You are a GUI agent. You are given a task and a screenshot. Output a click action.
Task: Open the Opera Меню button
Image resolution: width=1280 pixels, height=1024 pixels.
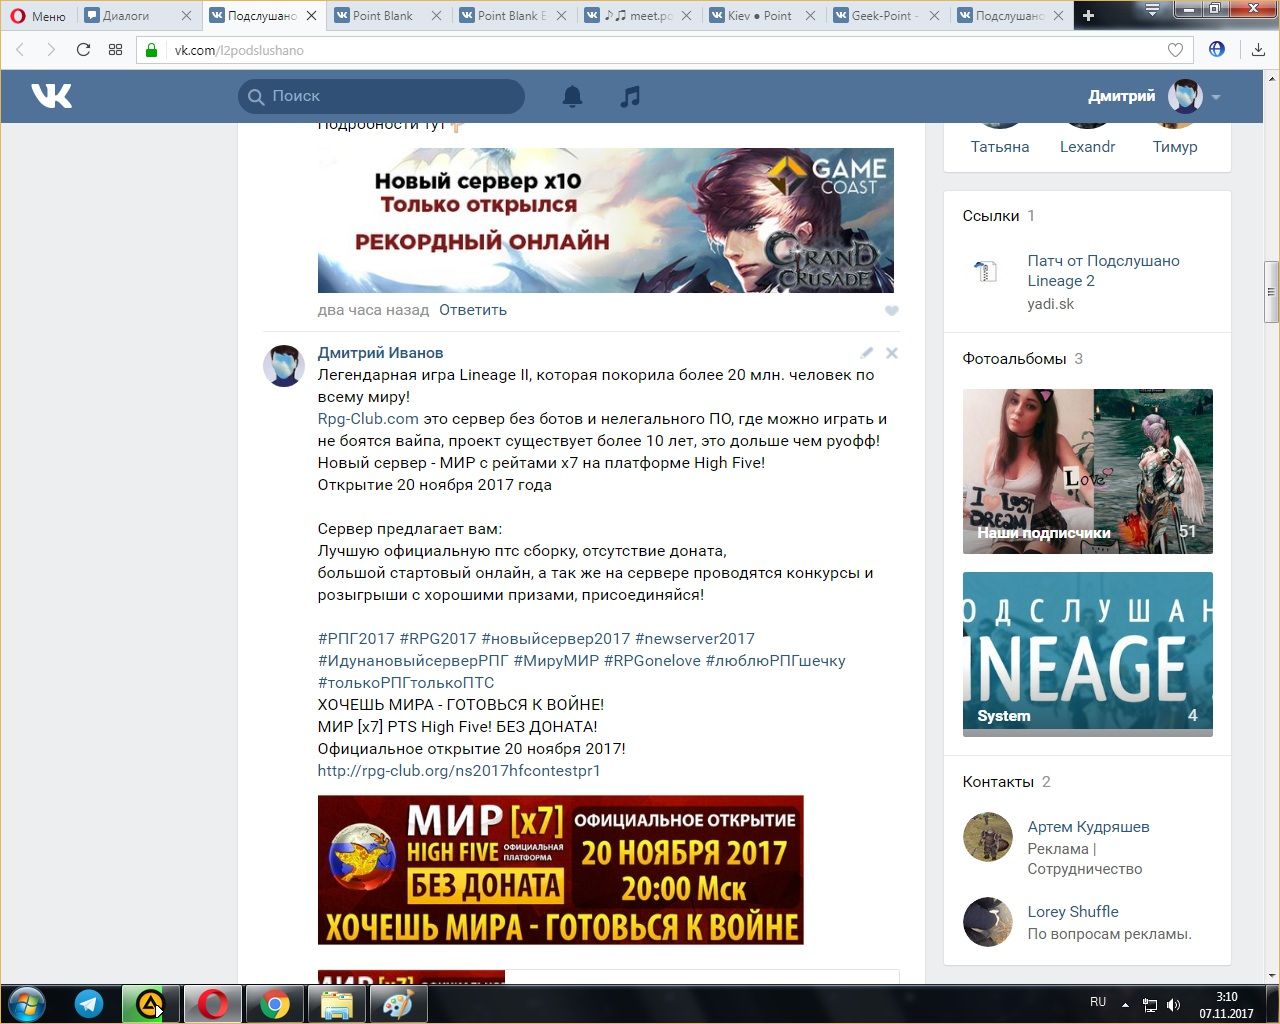click(38, 15)
